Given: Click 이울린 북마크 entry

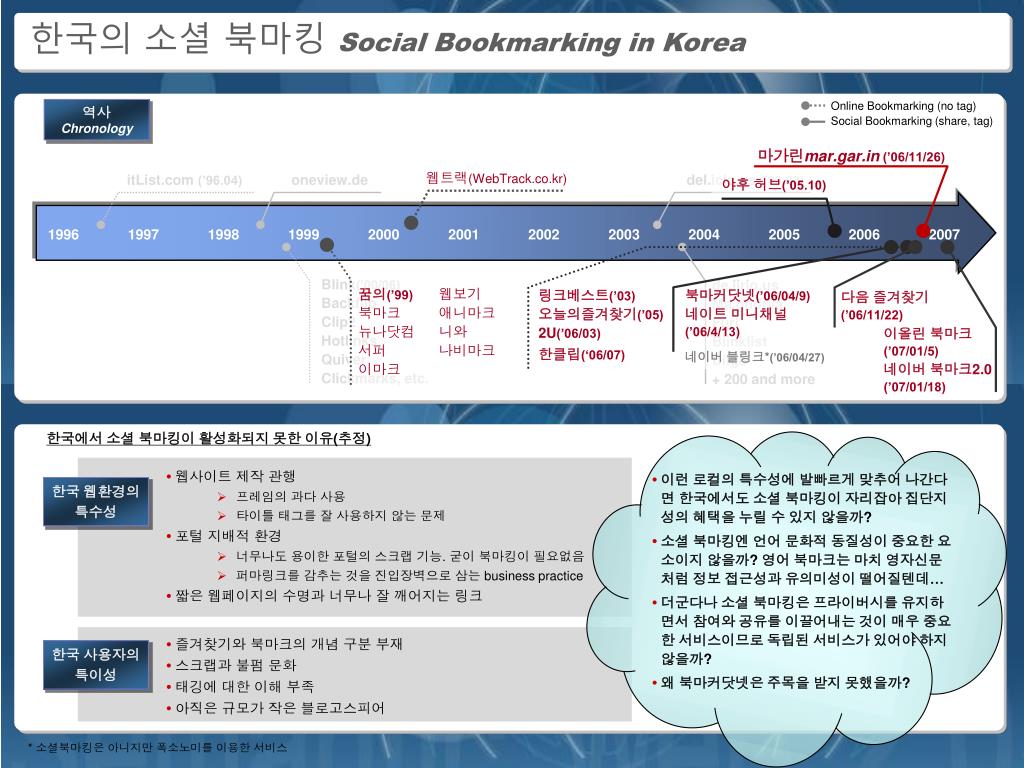Looking at the screenshot, I should coord(927,333).
